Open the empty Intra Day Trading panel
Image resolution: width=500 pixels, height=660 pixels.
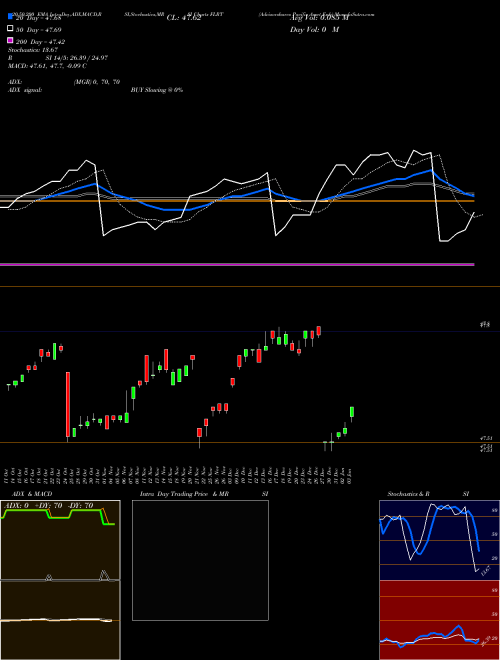coord(200,560)
